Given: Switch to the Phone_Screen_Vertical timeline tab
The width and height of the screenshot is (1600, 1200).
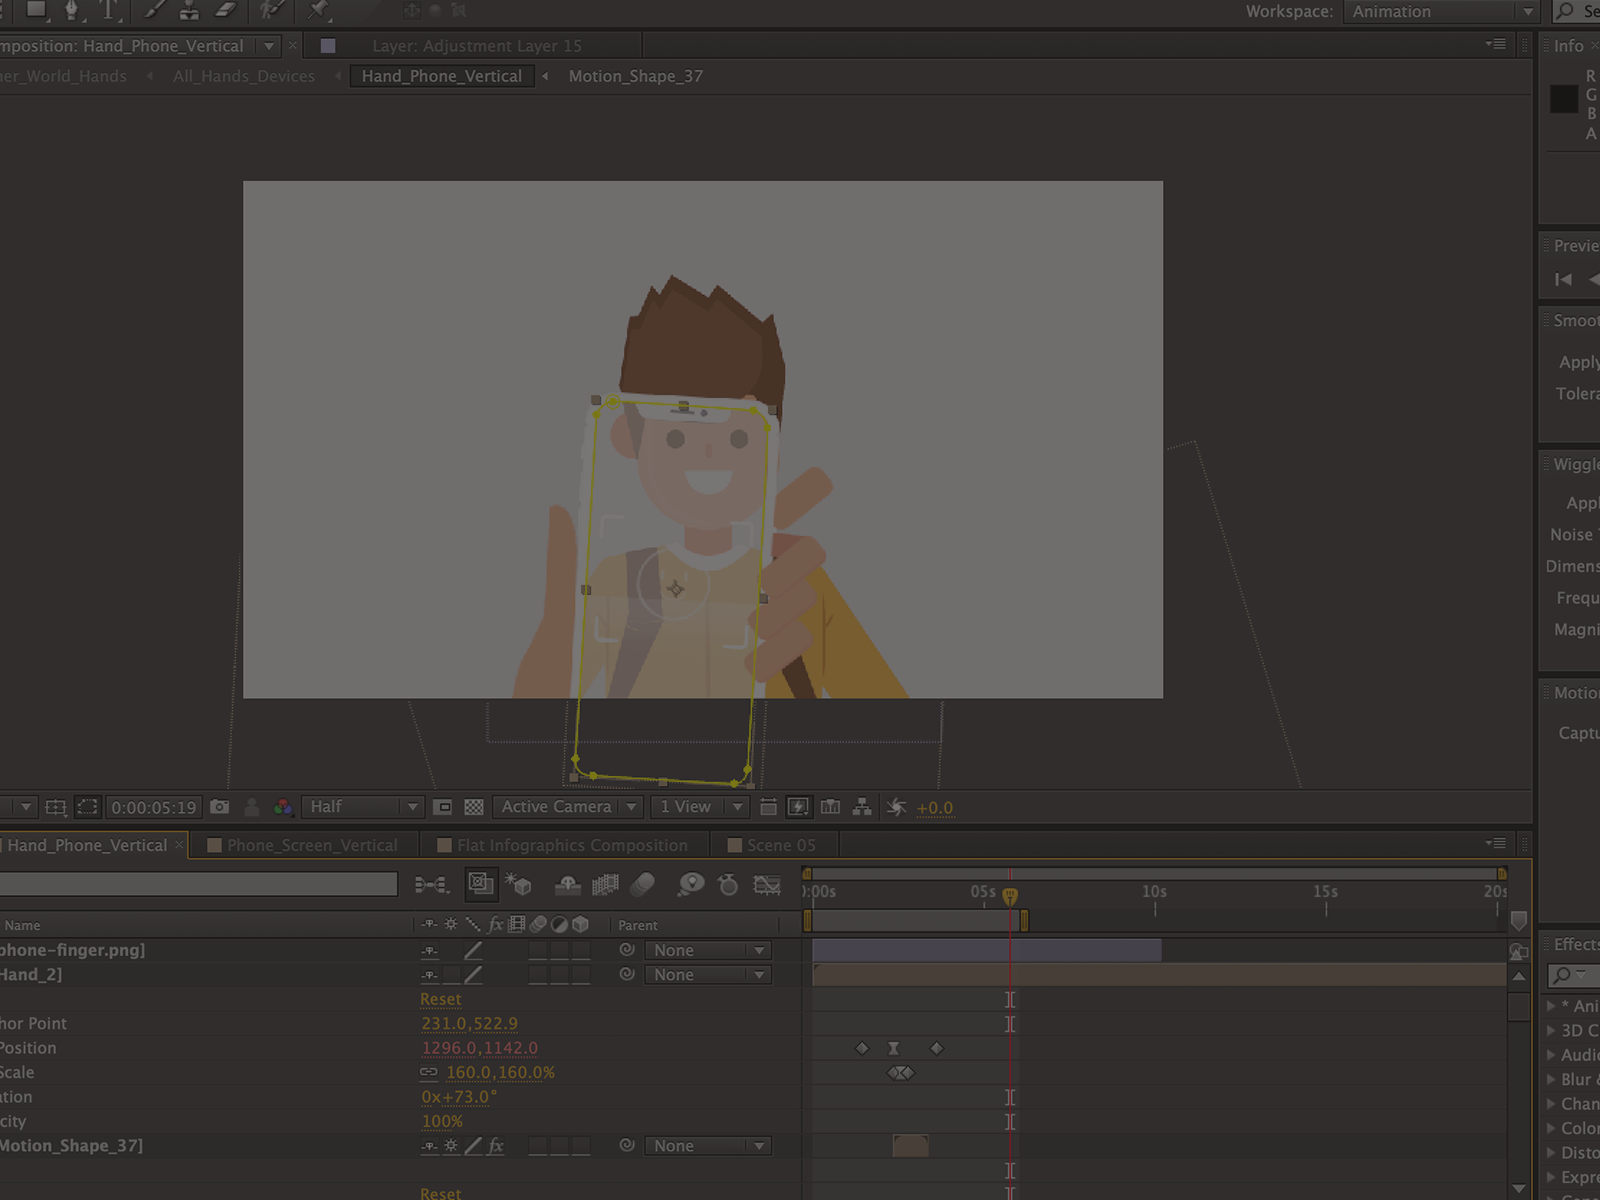Looking at the screenshot, I should (311, 845).
